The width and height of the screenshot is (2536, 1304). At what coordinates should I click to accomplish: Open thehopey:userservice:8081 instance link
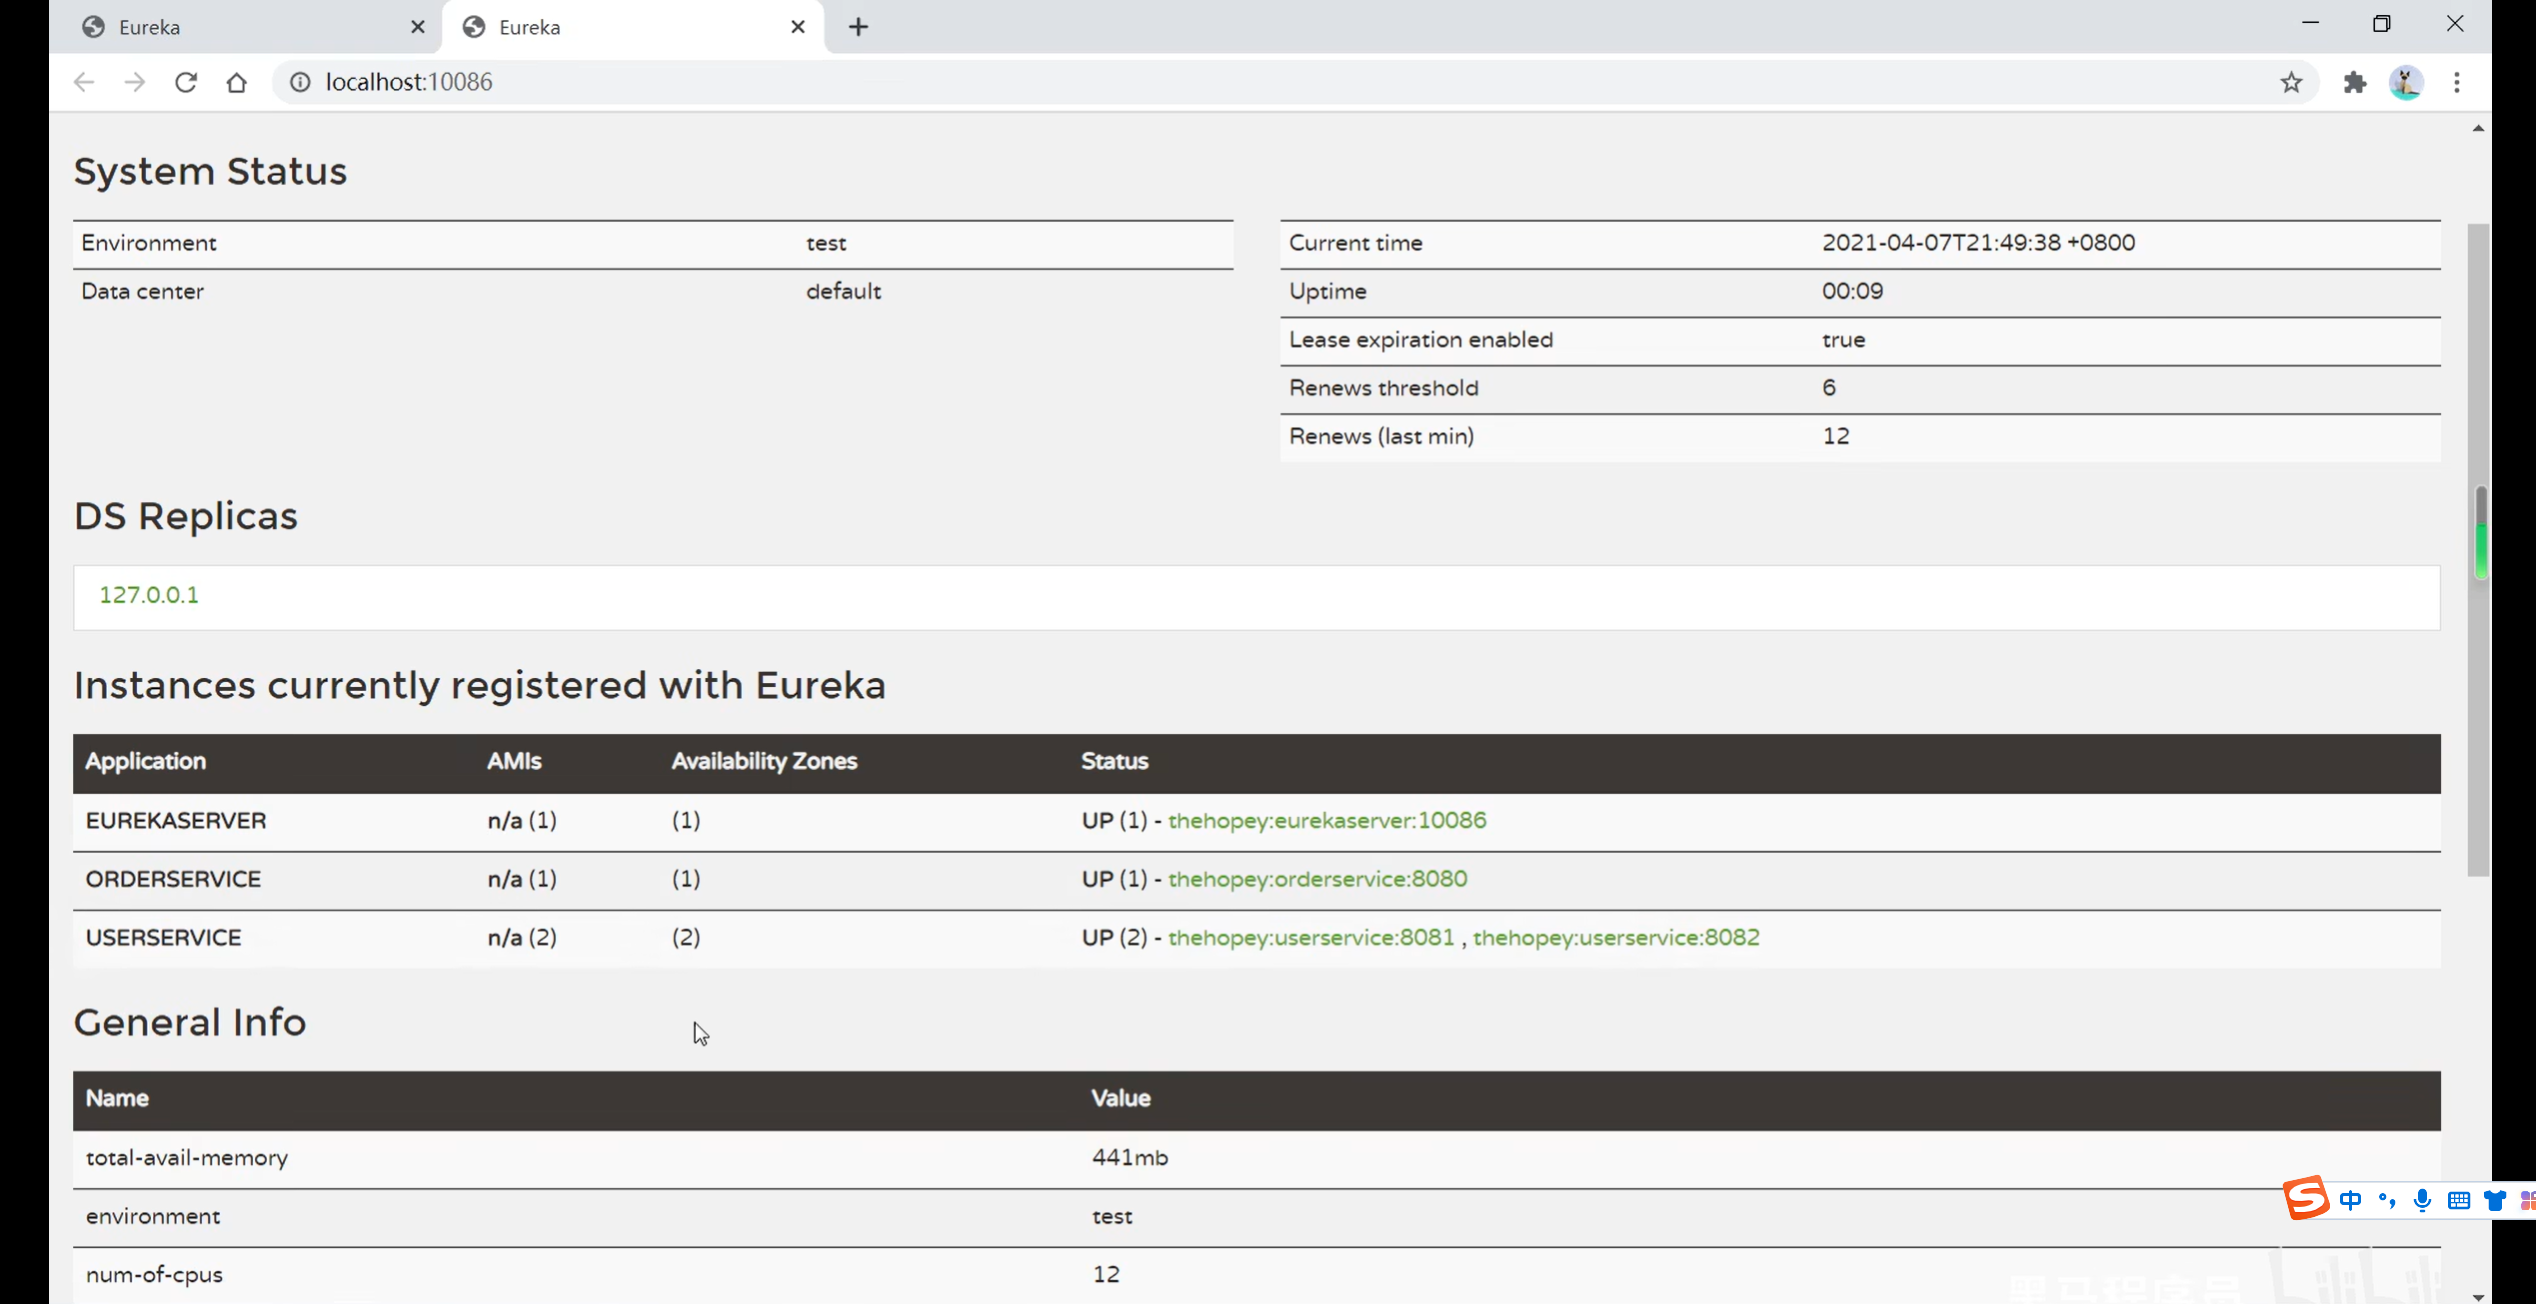coord(1310,937)
